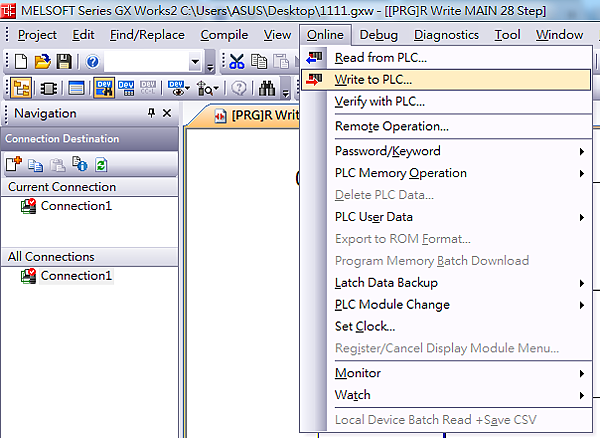600x438 pixels.
Task: Copy connection in Connection Destination toolbar
Action: [36, 165]
